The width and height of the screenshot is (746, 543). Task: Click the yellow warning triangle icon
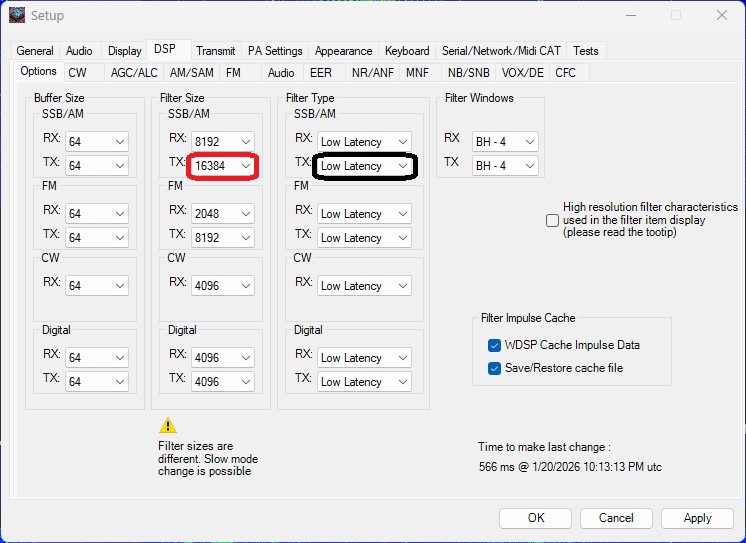click(168, 425)
